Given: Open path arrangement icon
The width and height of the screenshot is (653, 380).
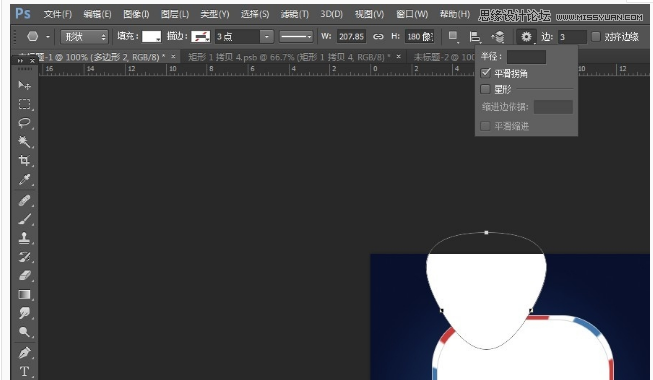Looking at the screenshot, I should point(498,37).
